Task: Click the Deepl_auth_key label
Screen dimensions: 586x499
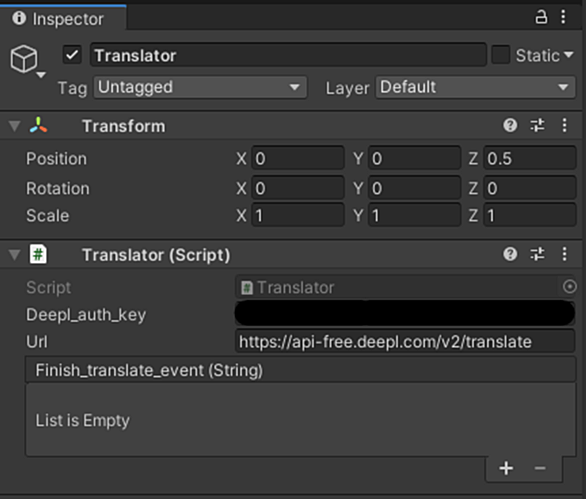Action: point(86,315)
